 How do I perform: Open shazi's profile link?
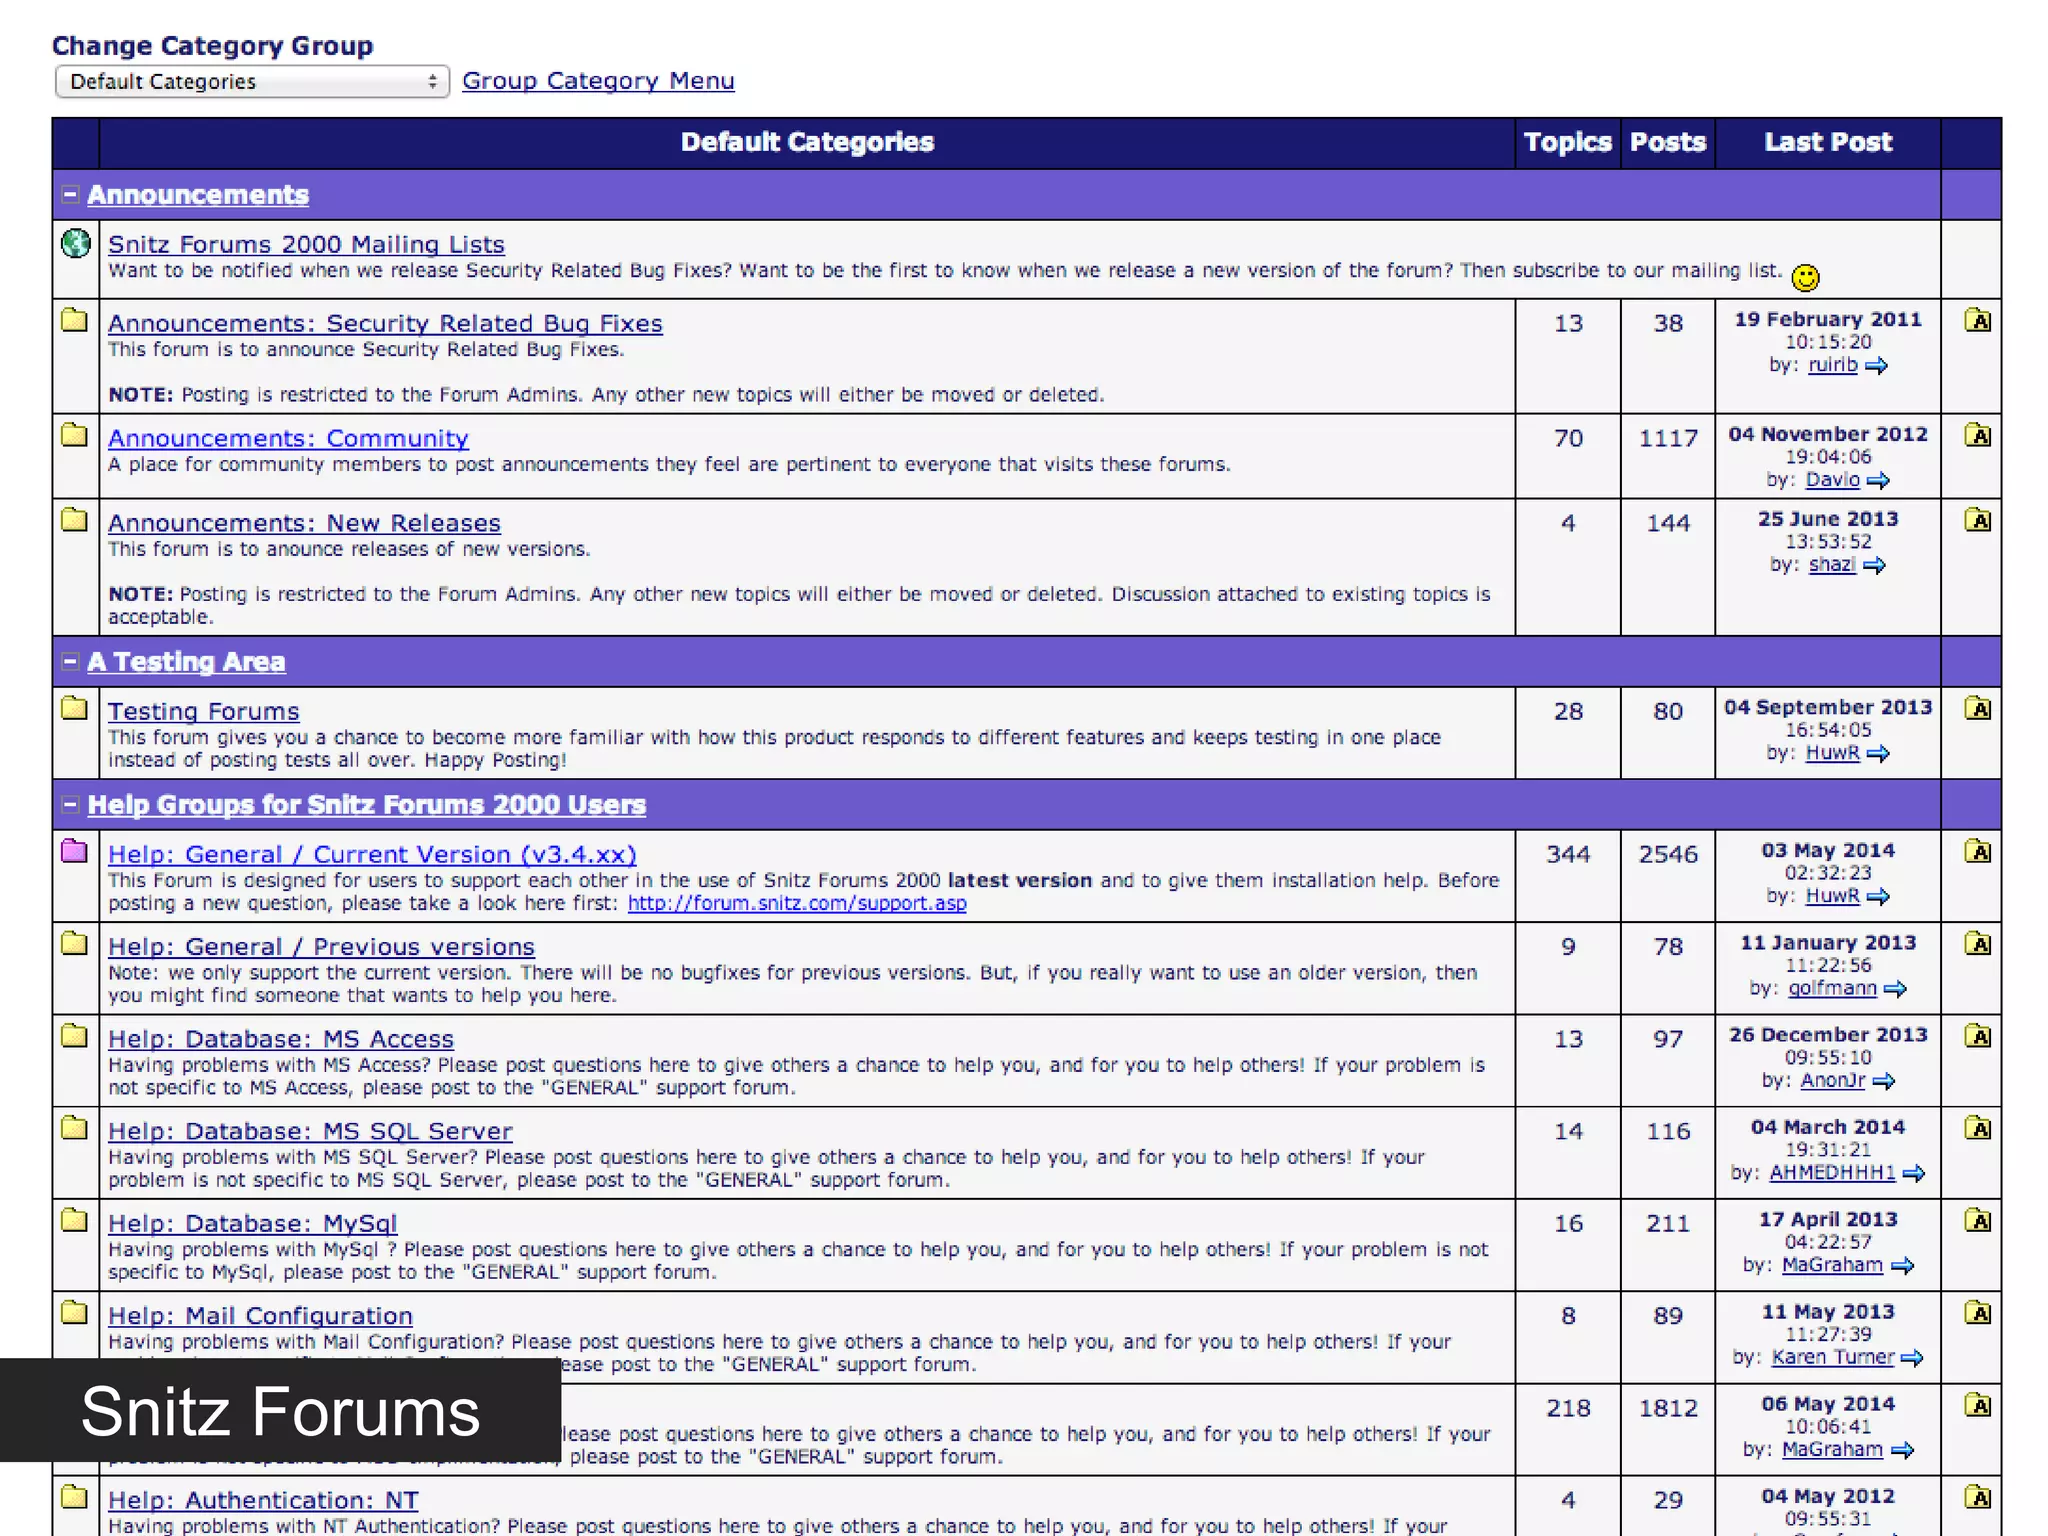(x=1832, y=565)
